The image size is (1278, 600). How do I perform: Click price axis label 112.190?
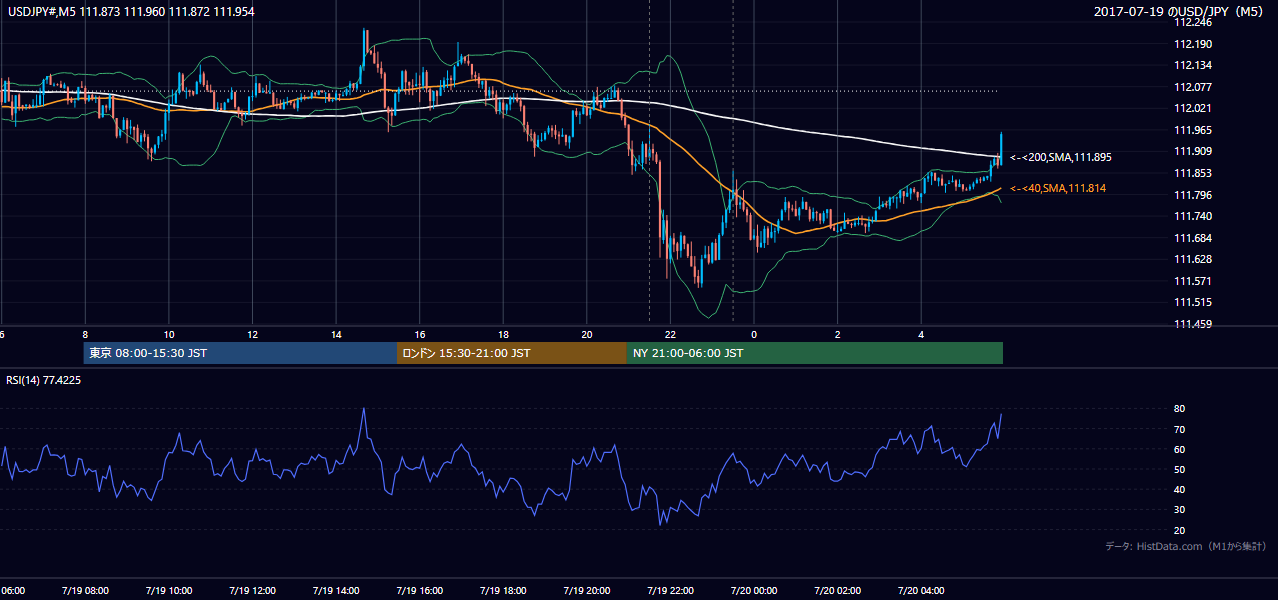[1195, 44]
